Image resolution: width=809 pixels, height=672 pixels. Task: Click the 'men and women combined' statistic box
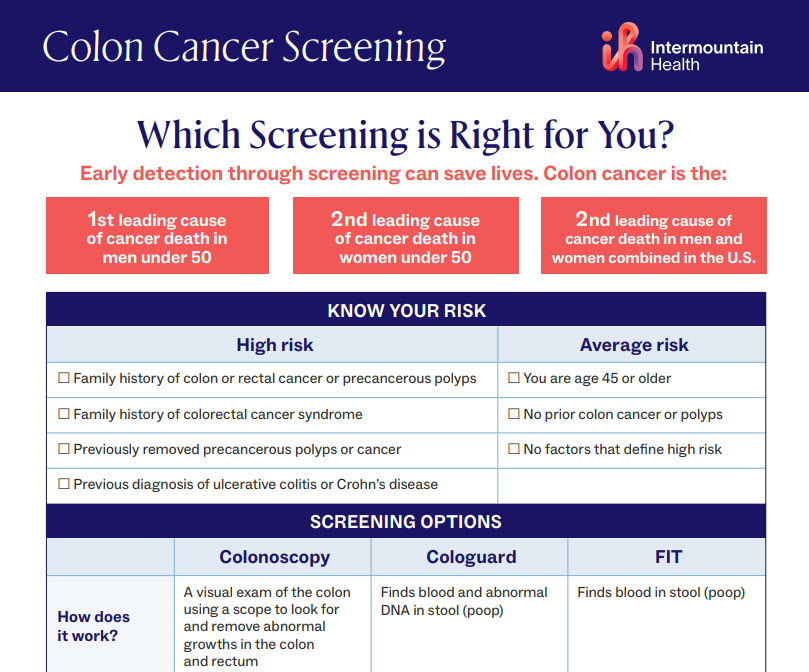(653, 236)
